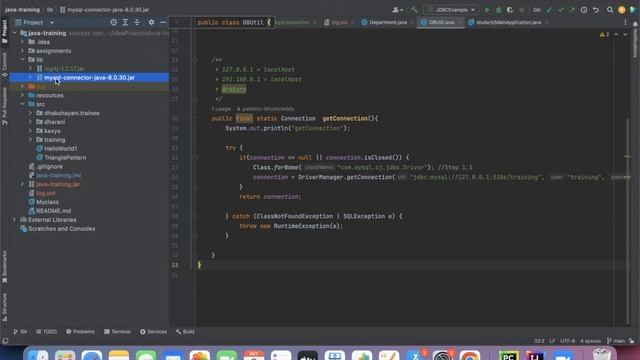
Task: Expand the .idea folder
Action: click(22, 42)
